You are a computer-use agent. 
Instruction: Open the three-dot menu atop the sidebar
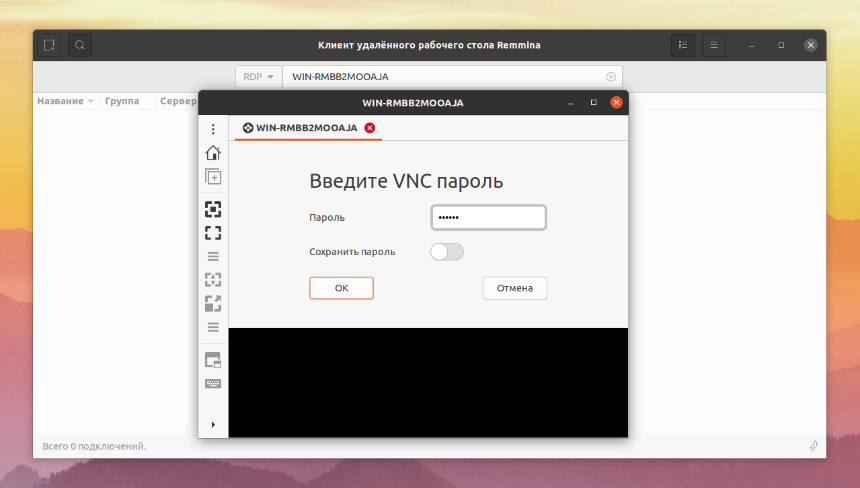click(213, 129)
